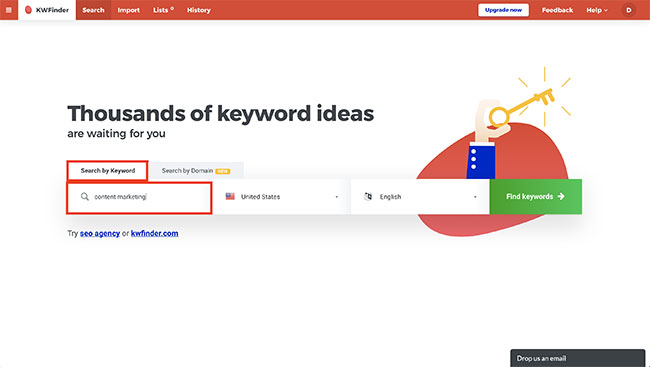Image resolution: width=650 pixels, height=367 pixels.
Task: Open the United States location dropdown
Action: 281,197
